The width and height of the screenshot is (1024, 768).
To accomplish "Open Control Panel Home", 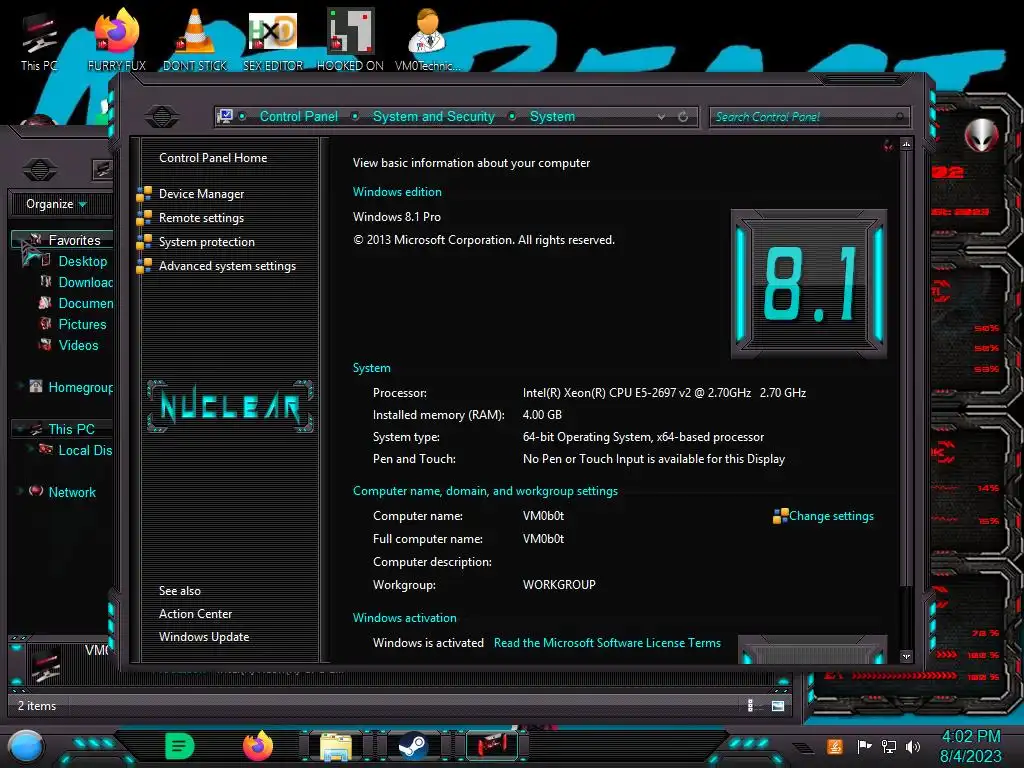I will 213,157.
